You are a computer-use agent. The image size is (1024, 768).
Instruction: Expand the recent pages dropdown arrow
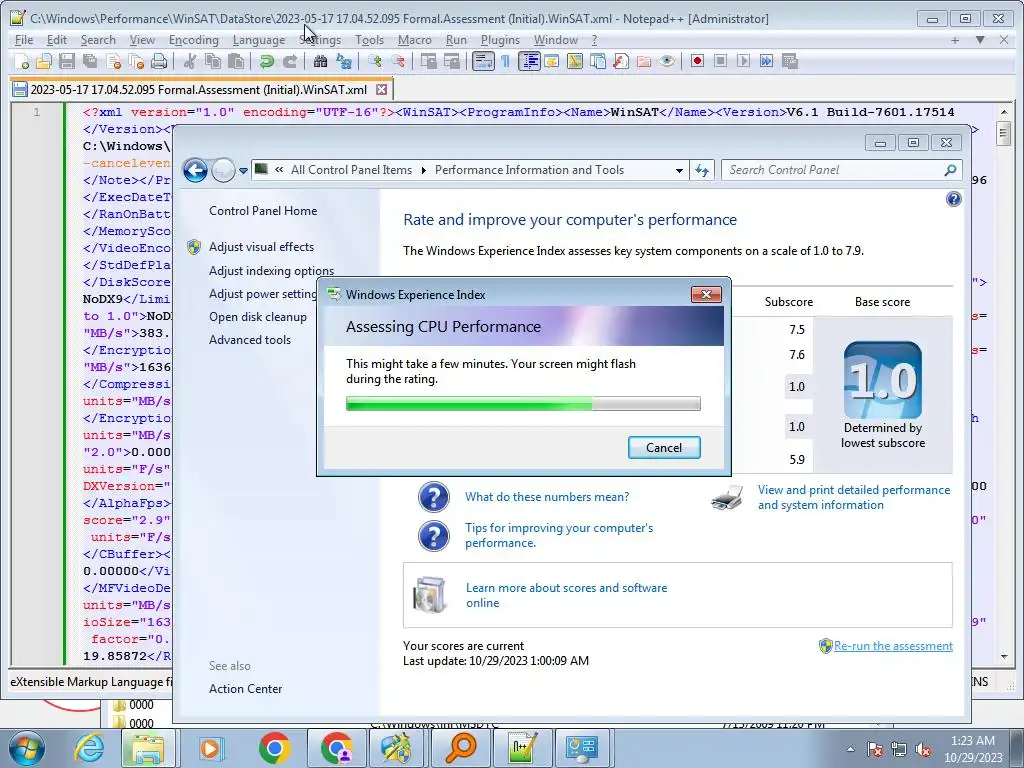click(x=243, y=170)
